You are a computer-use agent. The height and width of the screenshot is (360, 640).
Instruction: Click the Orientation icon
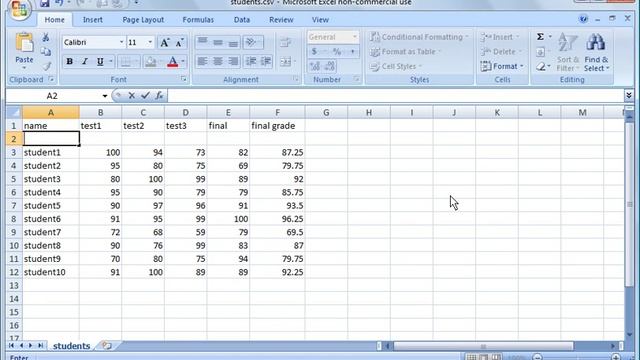[x=251, y=42]
